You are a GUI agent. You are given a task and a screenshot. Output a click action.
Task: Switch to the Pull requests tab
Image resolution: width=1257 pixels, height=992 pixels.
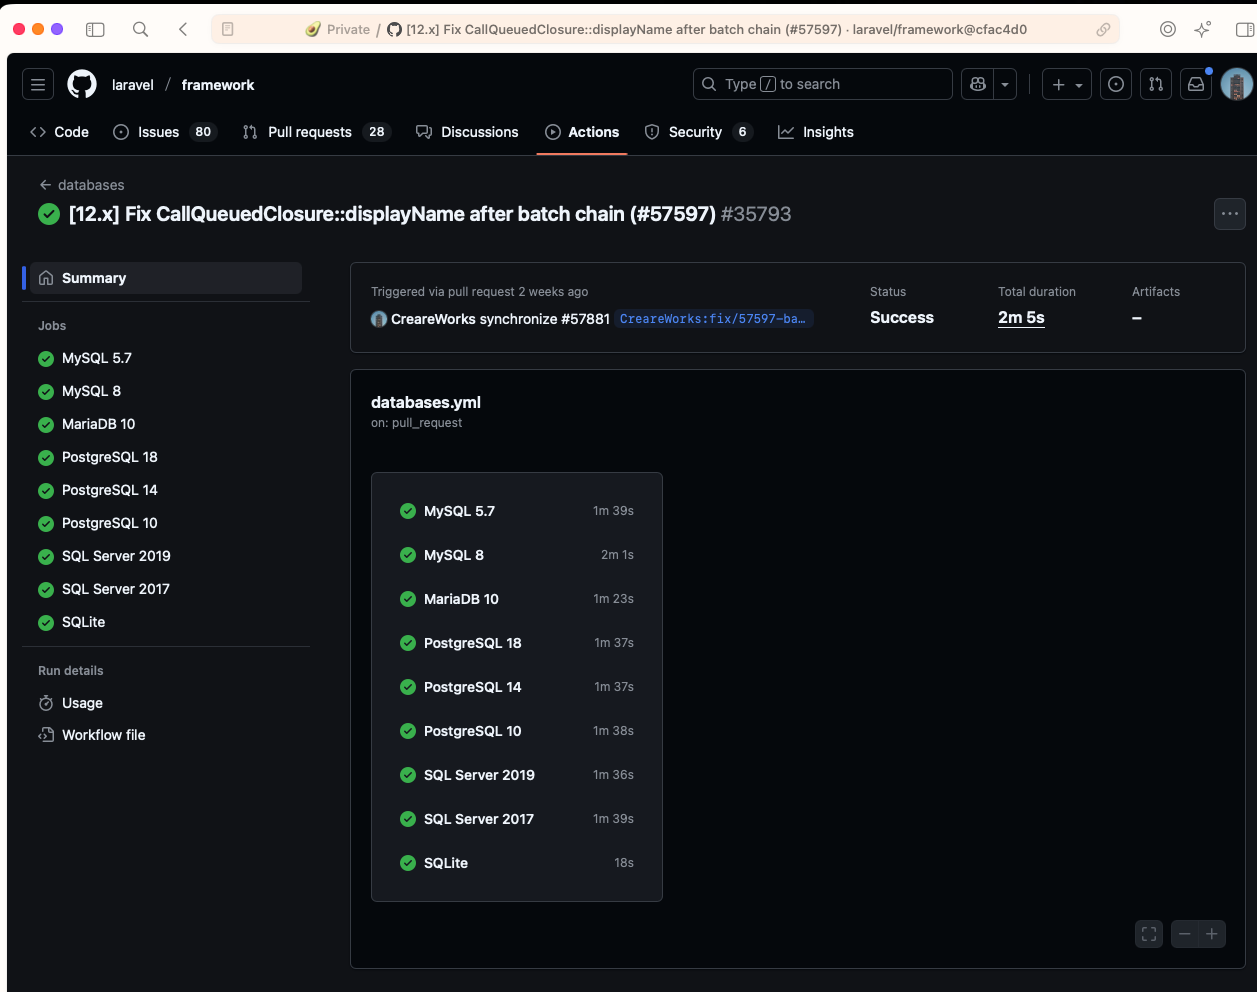(x=316, y=132)
